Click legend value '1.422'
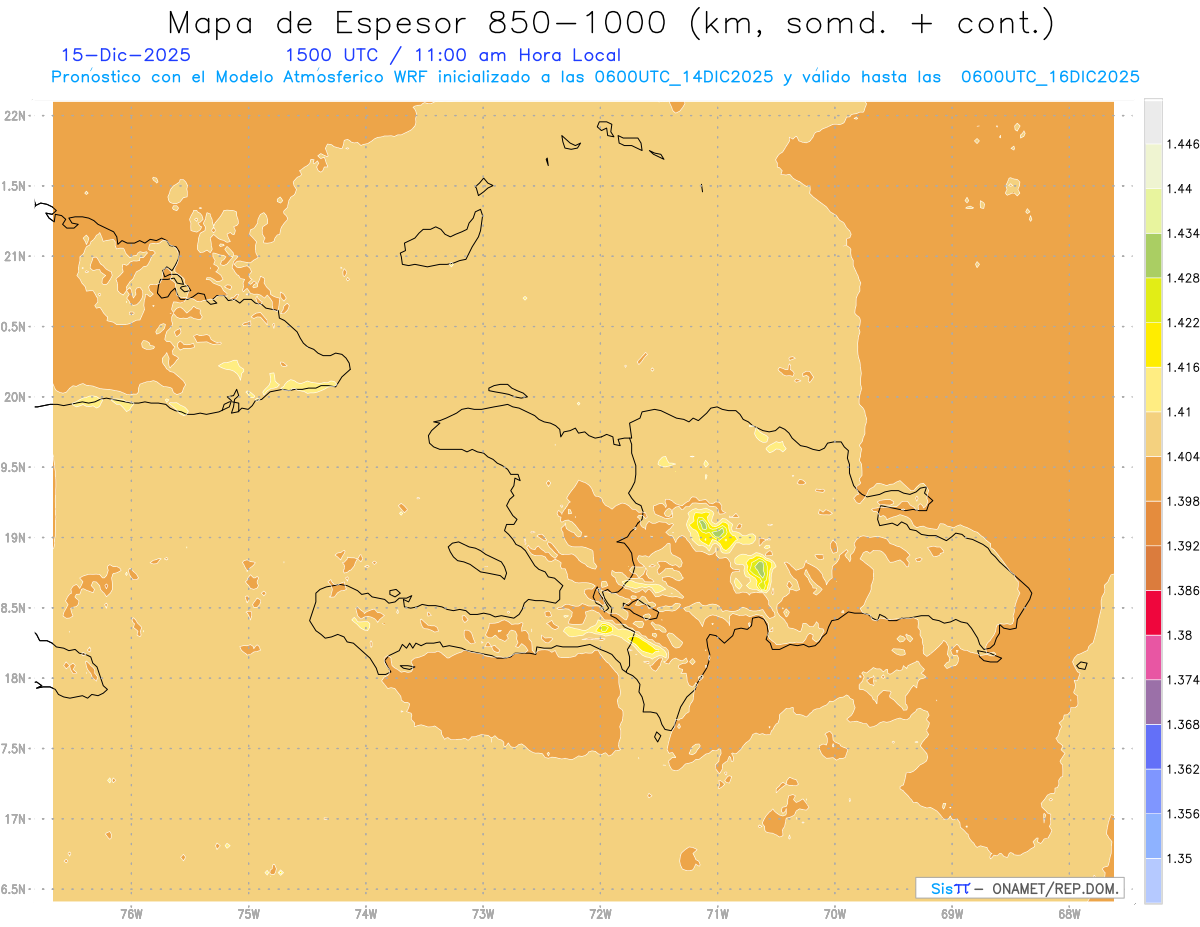Image resolution: width=1200 pixels, height=927 pixels. click(1183, 322)
